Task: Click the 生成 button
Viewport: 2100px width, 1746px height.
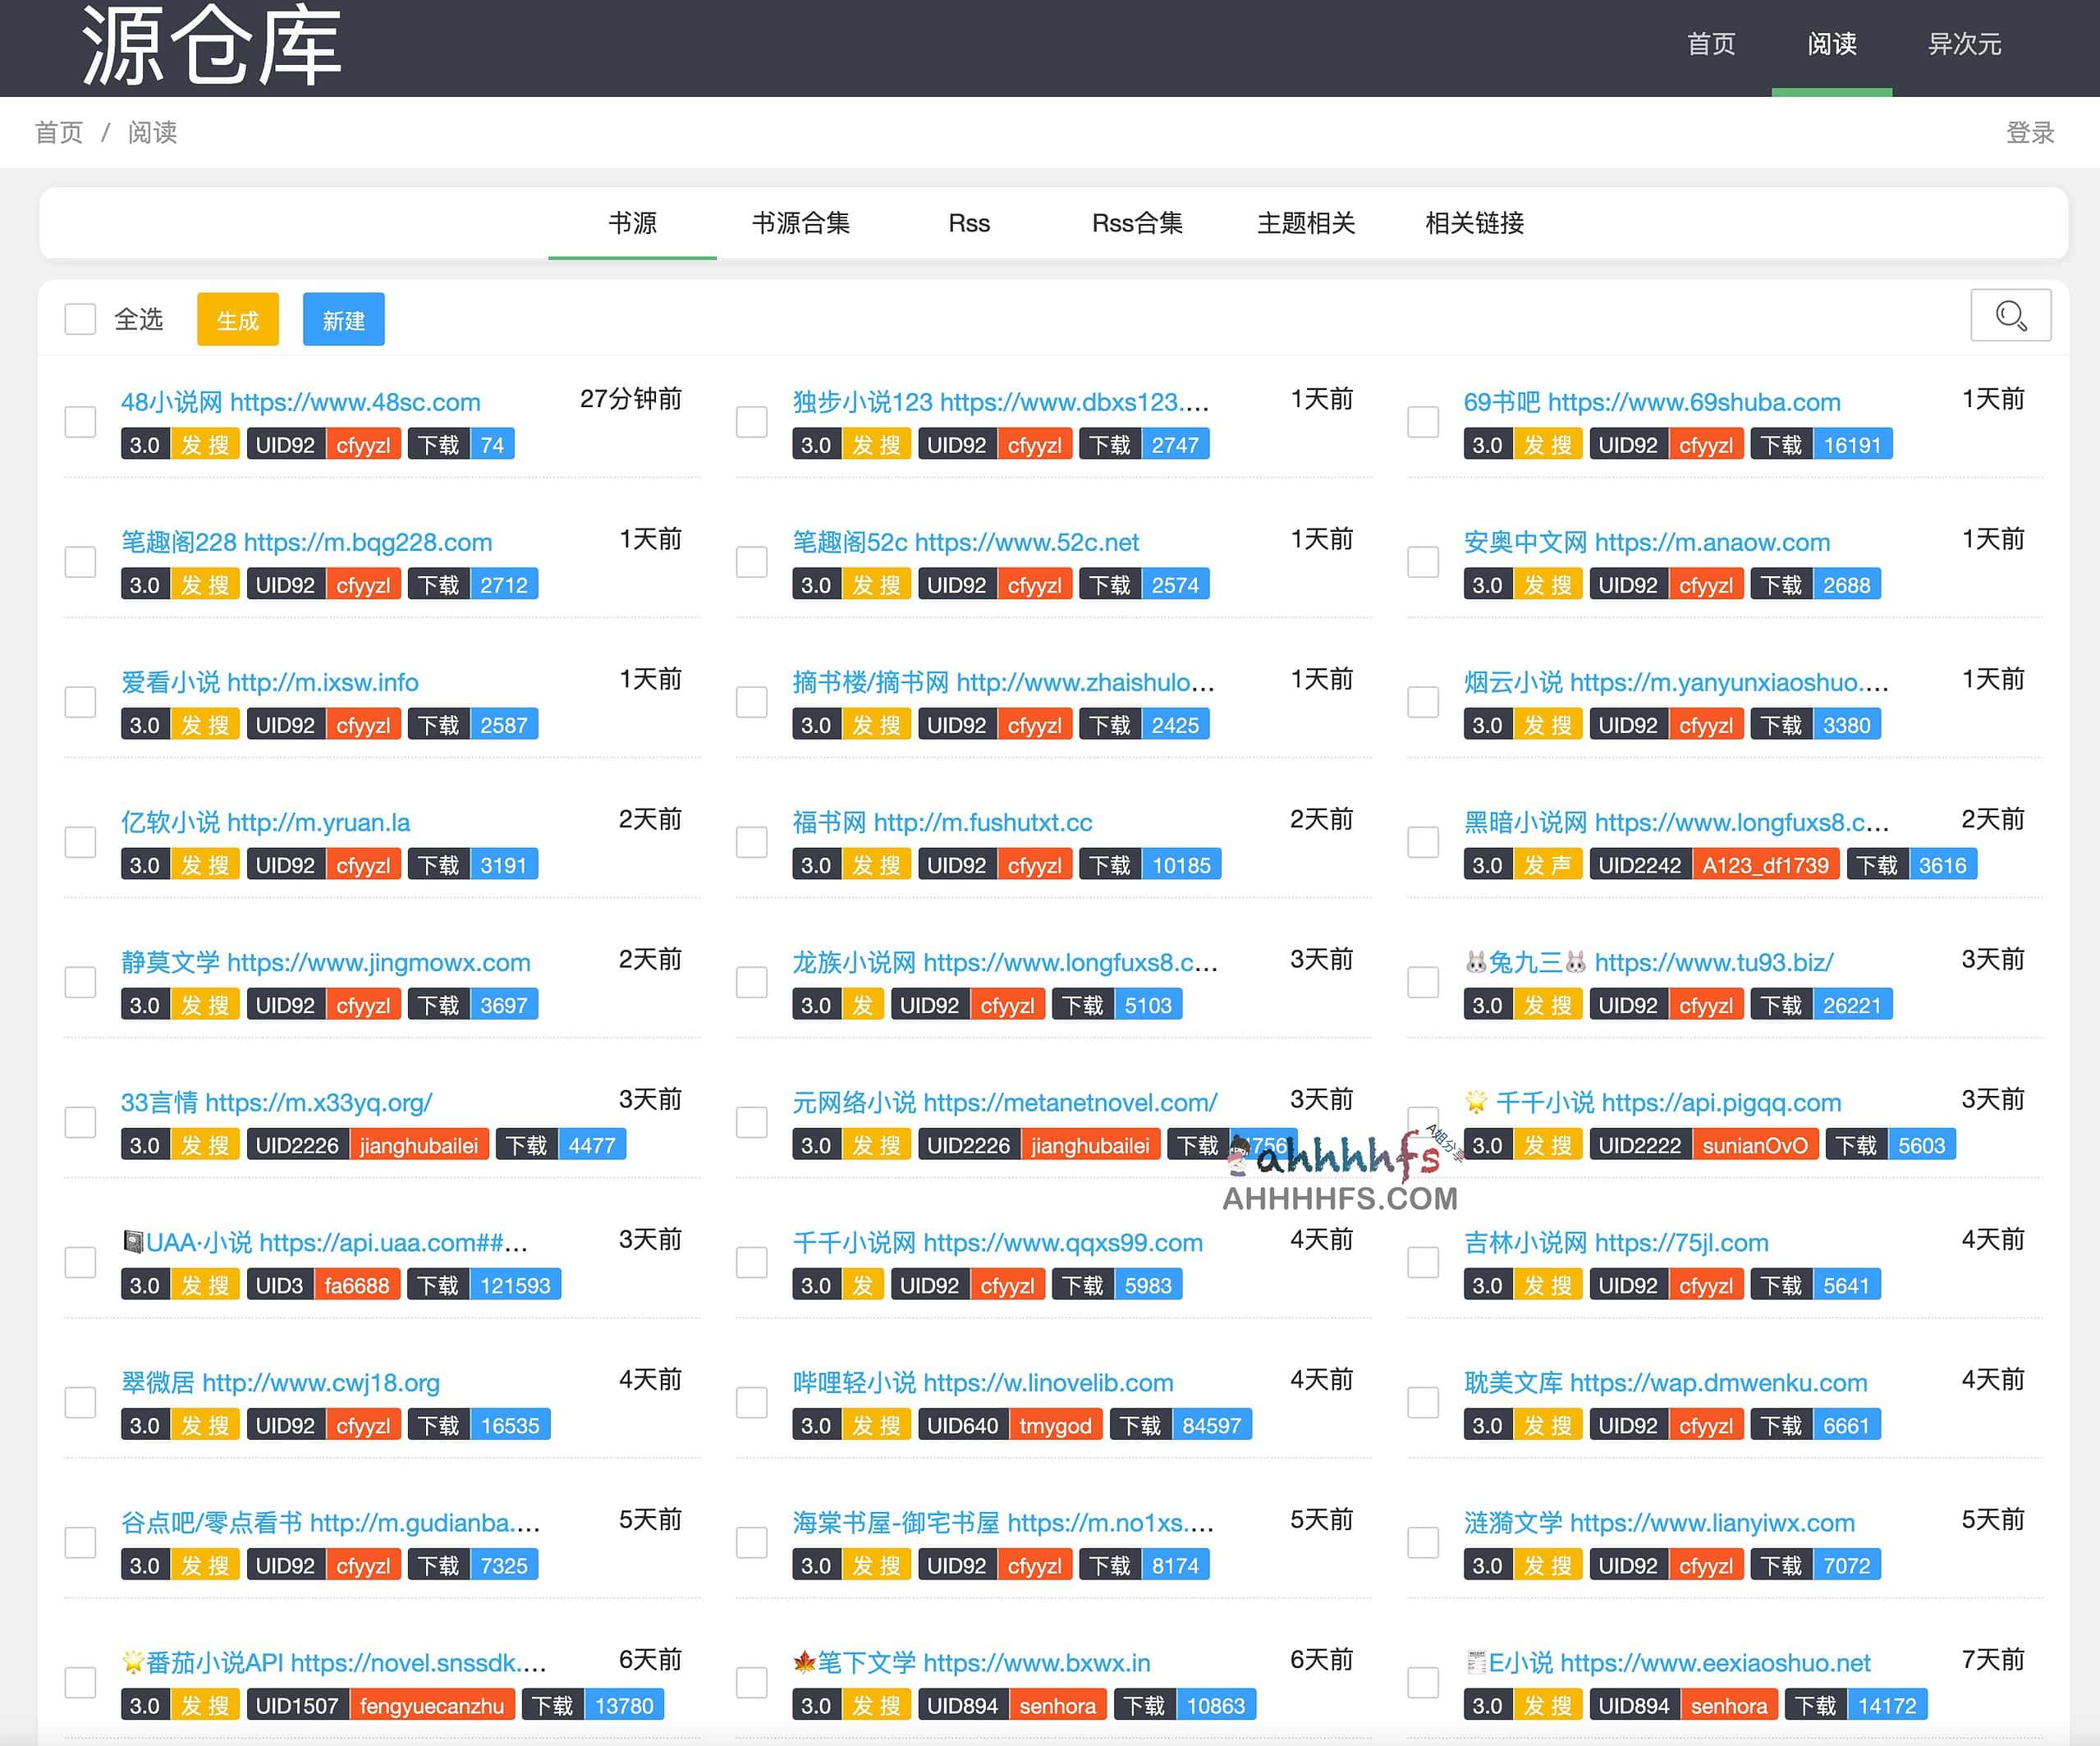Action: tap(237, 318)
